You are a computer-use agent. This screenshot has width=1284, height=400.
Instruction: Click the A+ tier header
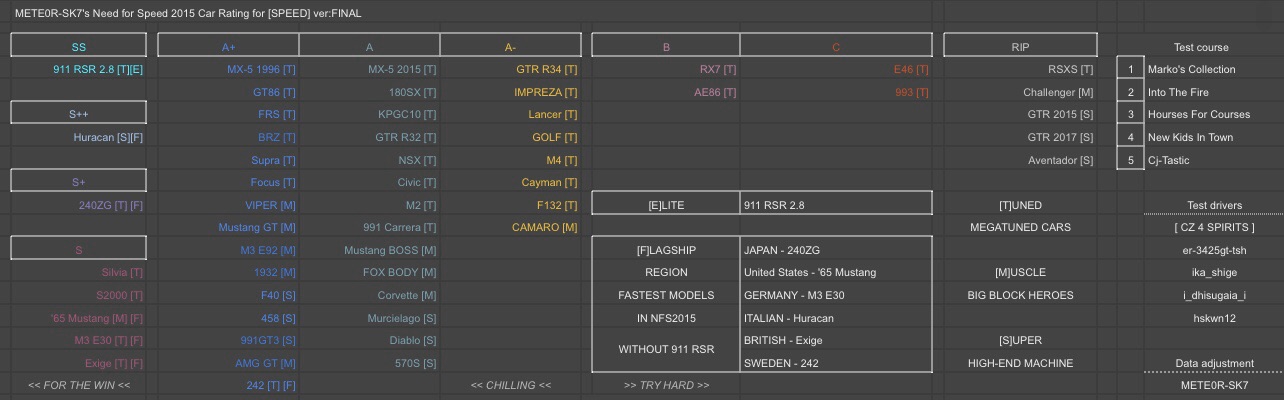click(229, 46)
